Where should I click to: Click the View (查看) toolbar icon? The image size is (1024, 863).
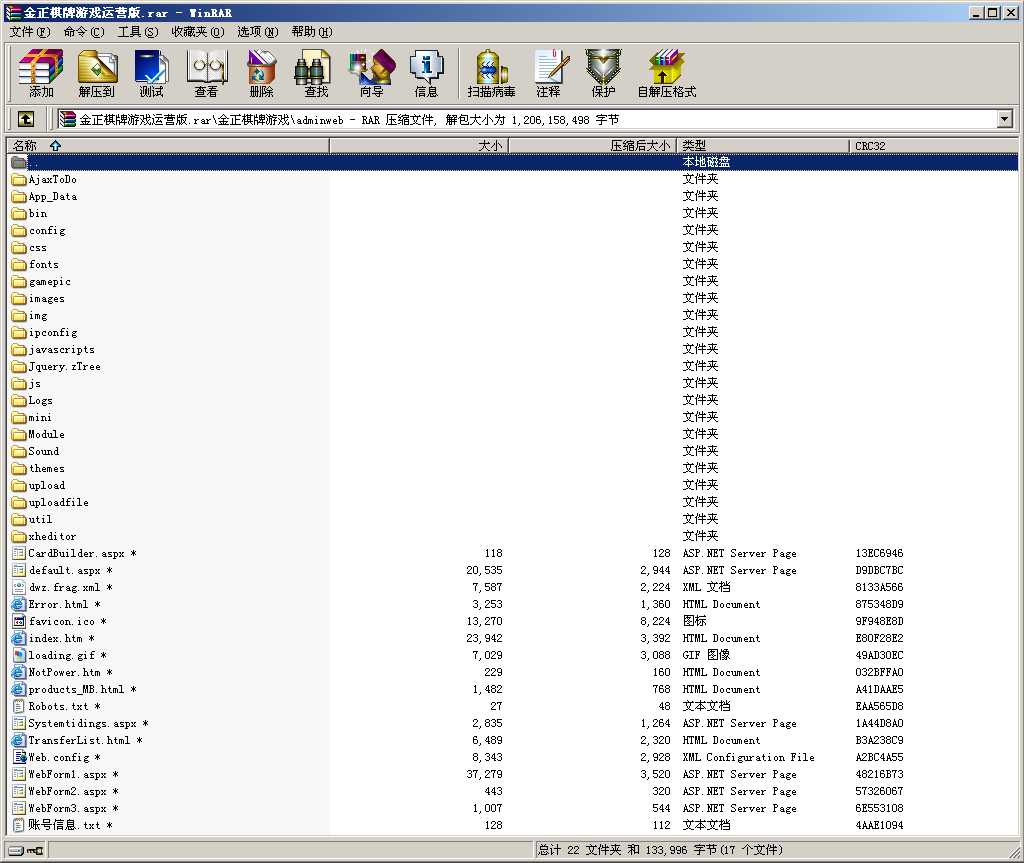pos(206,73)
